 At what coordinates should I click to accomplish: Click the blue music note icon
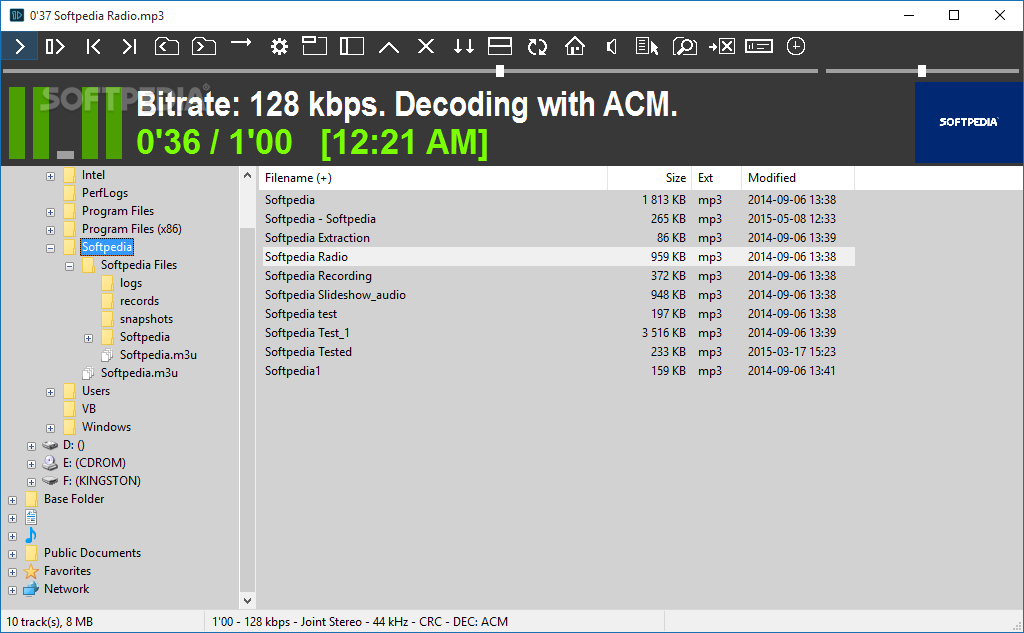pyautogui.click(x=31, y=535)
